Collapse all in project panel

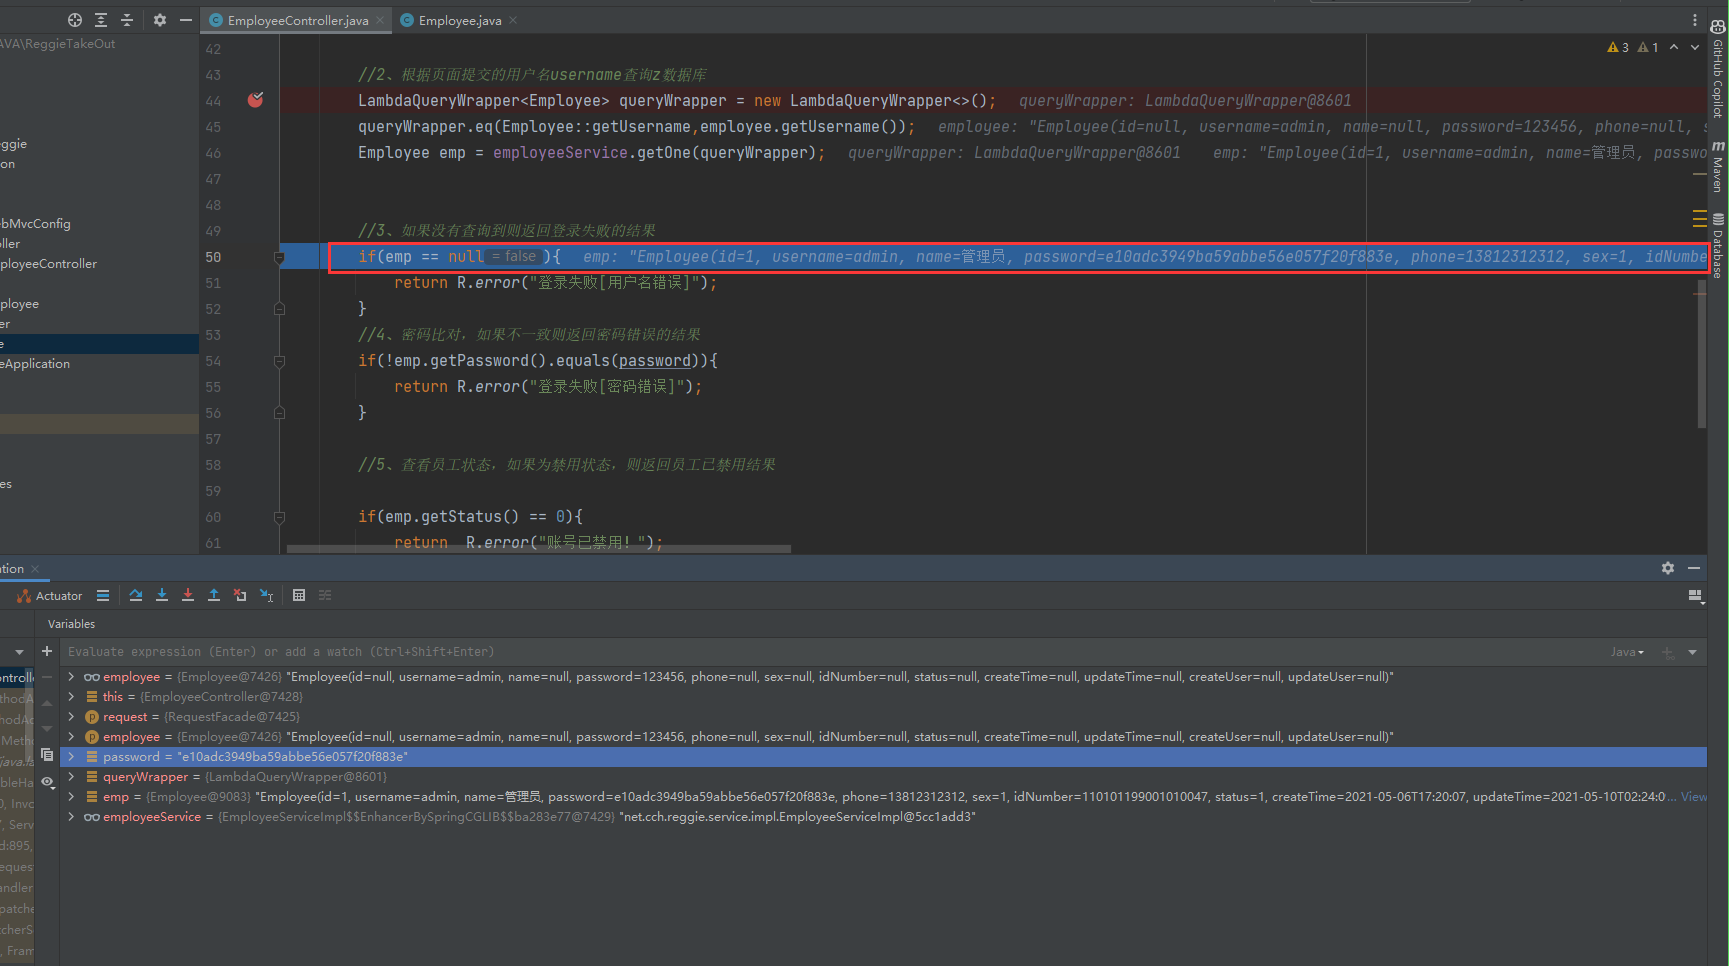127,20
